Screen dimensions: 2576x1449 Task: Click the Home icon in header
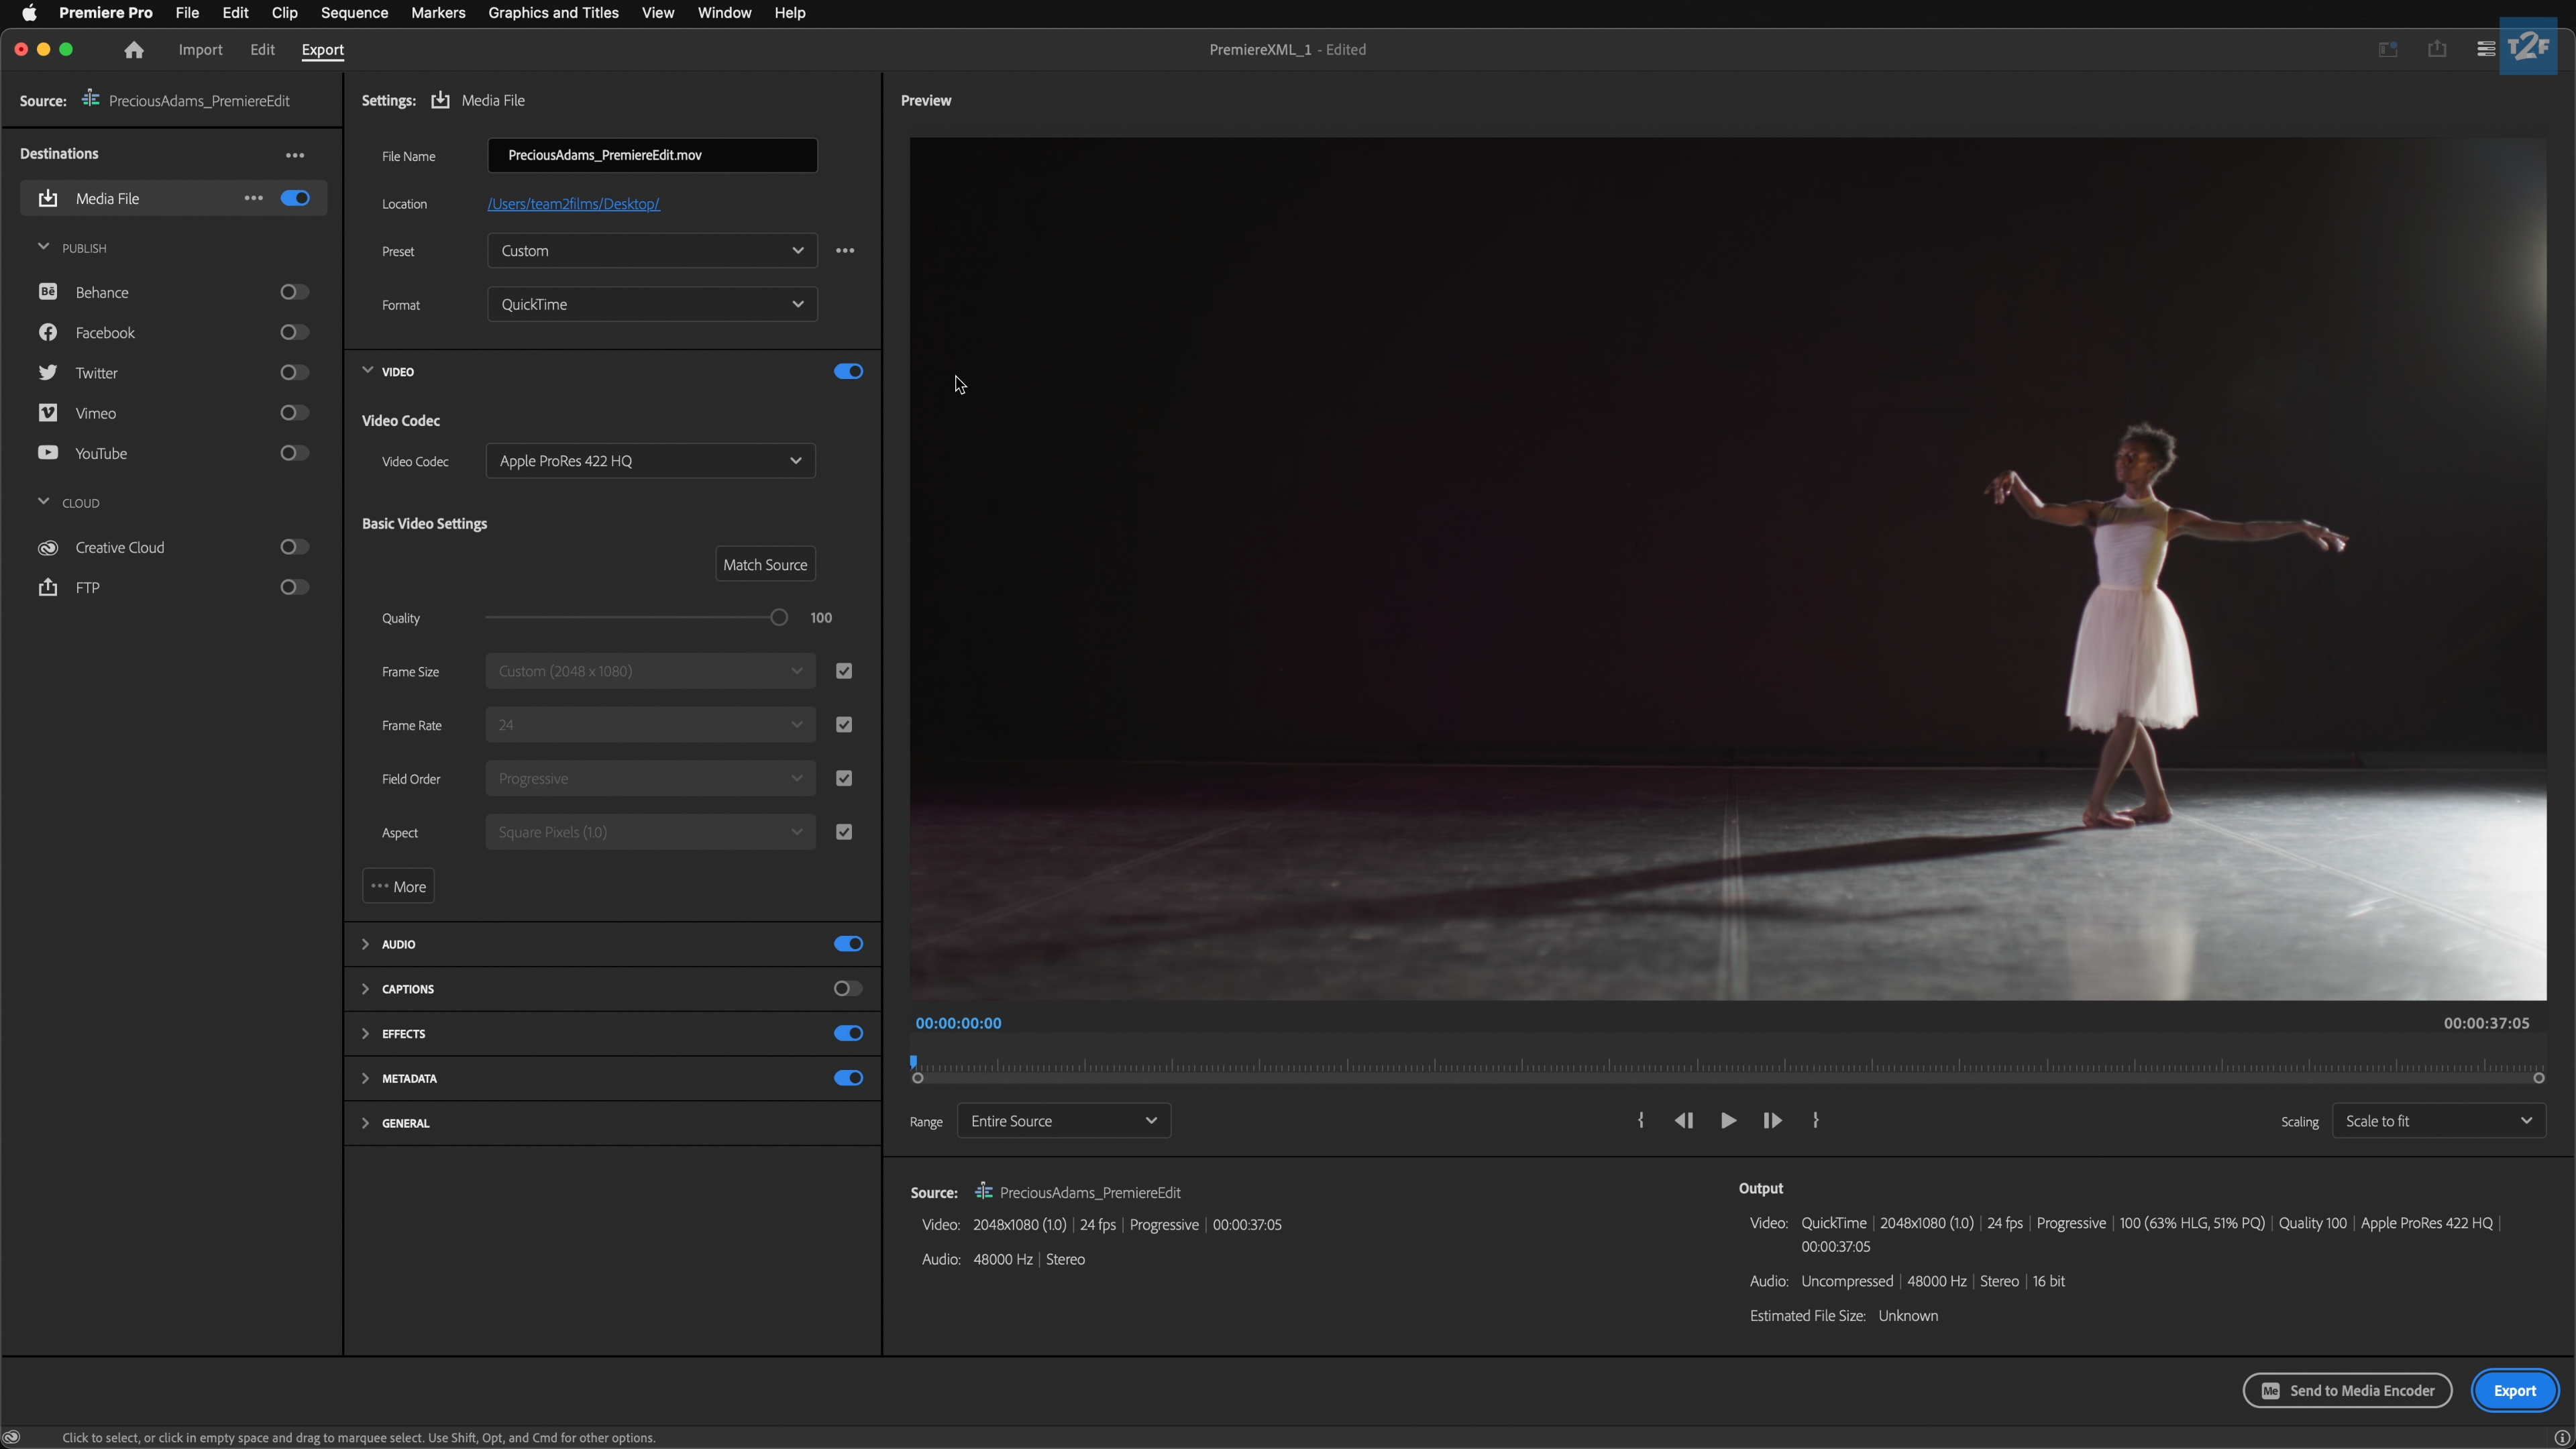coord(134,50)
